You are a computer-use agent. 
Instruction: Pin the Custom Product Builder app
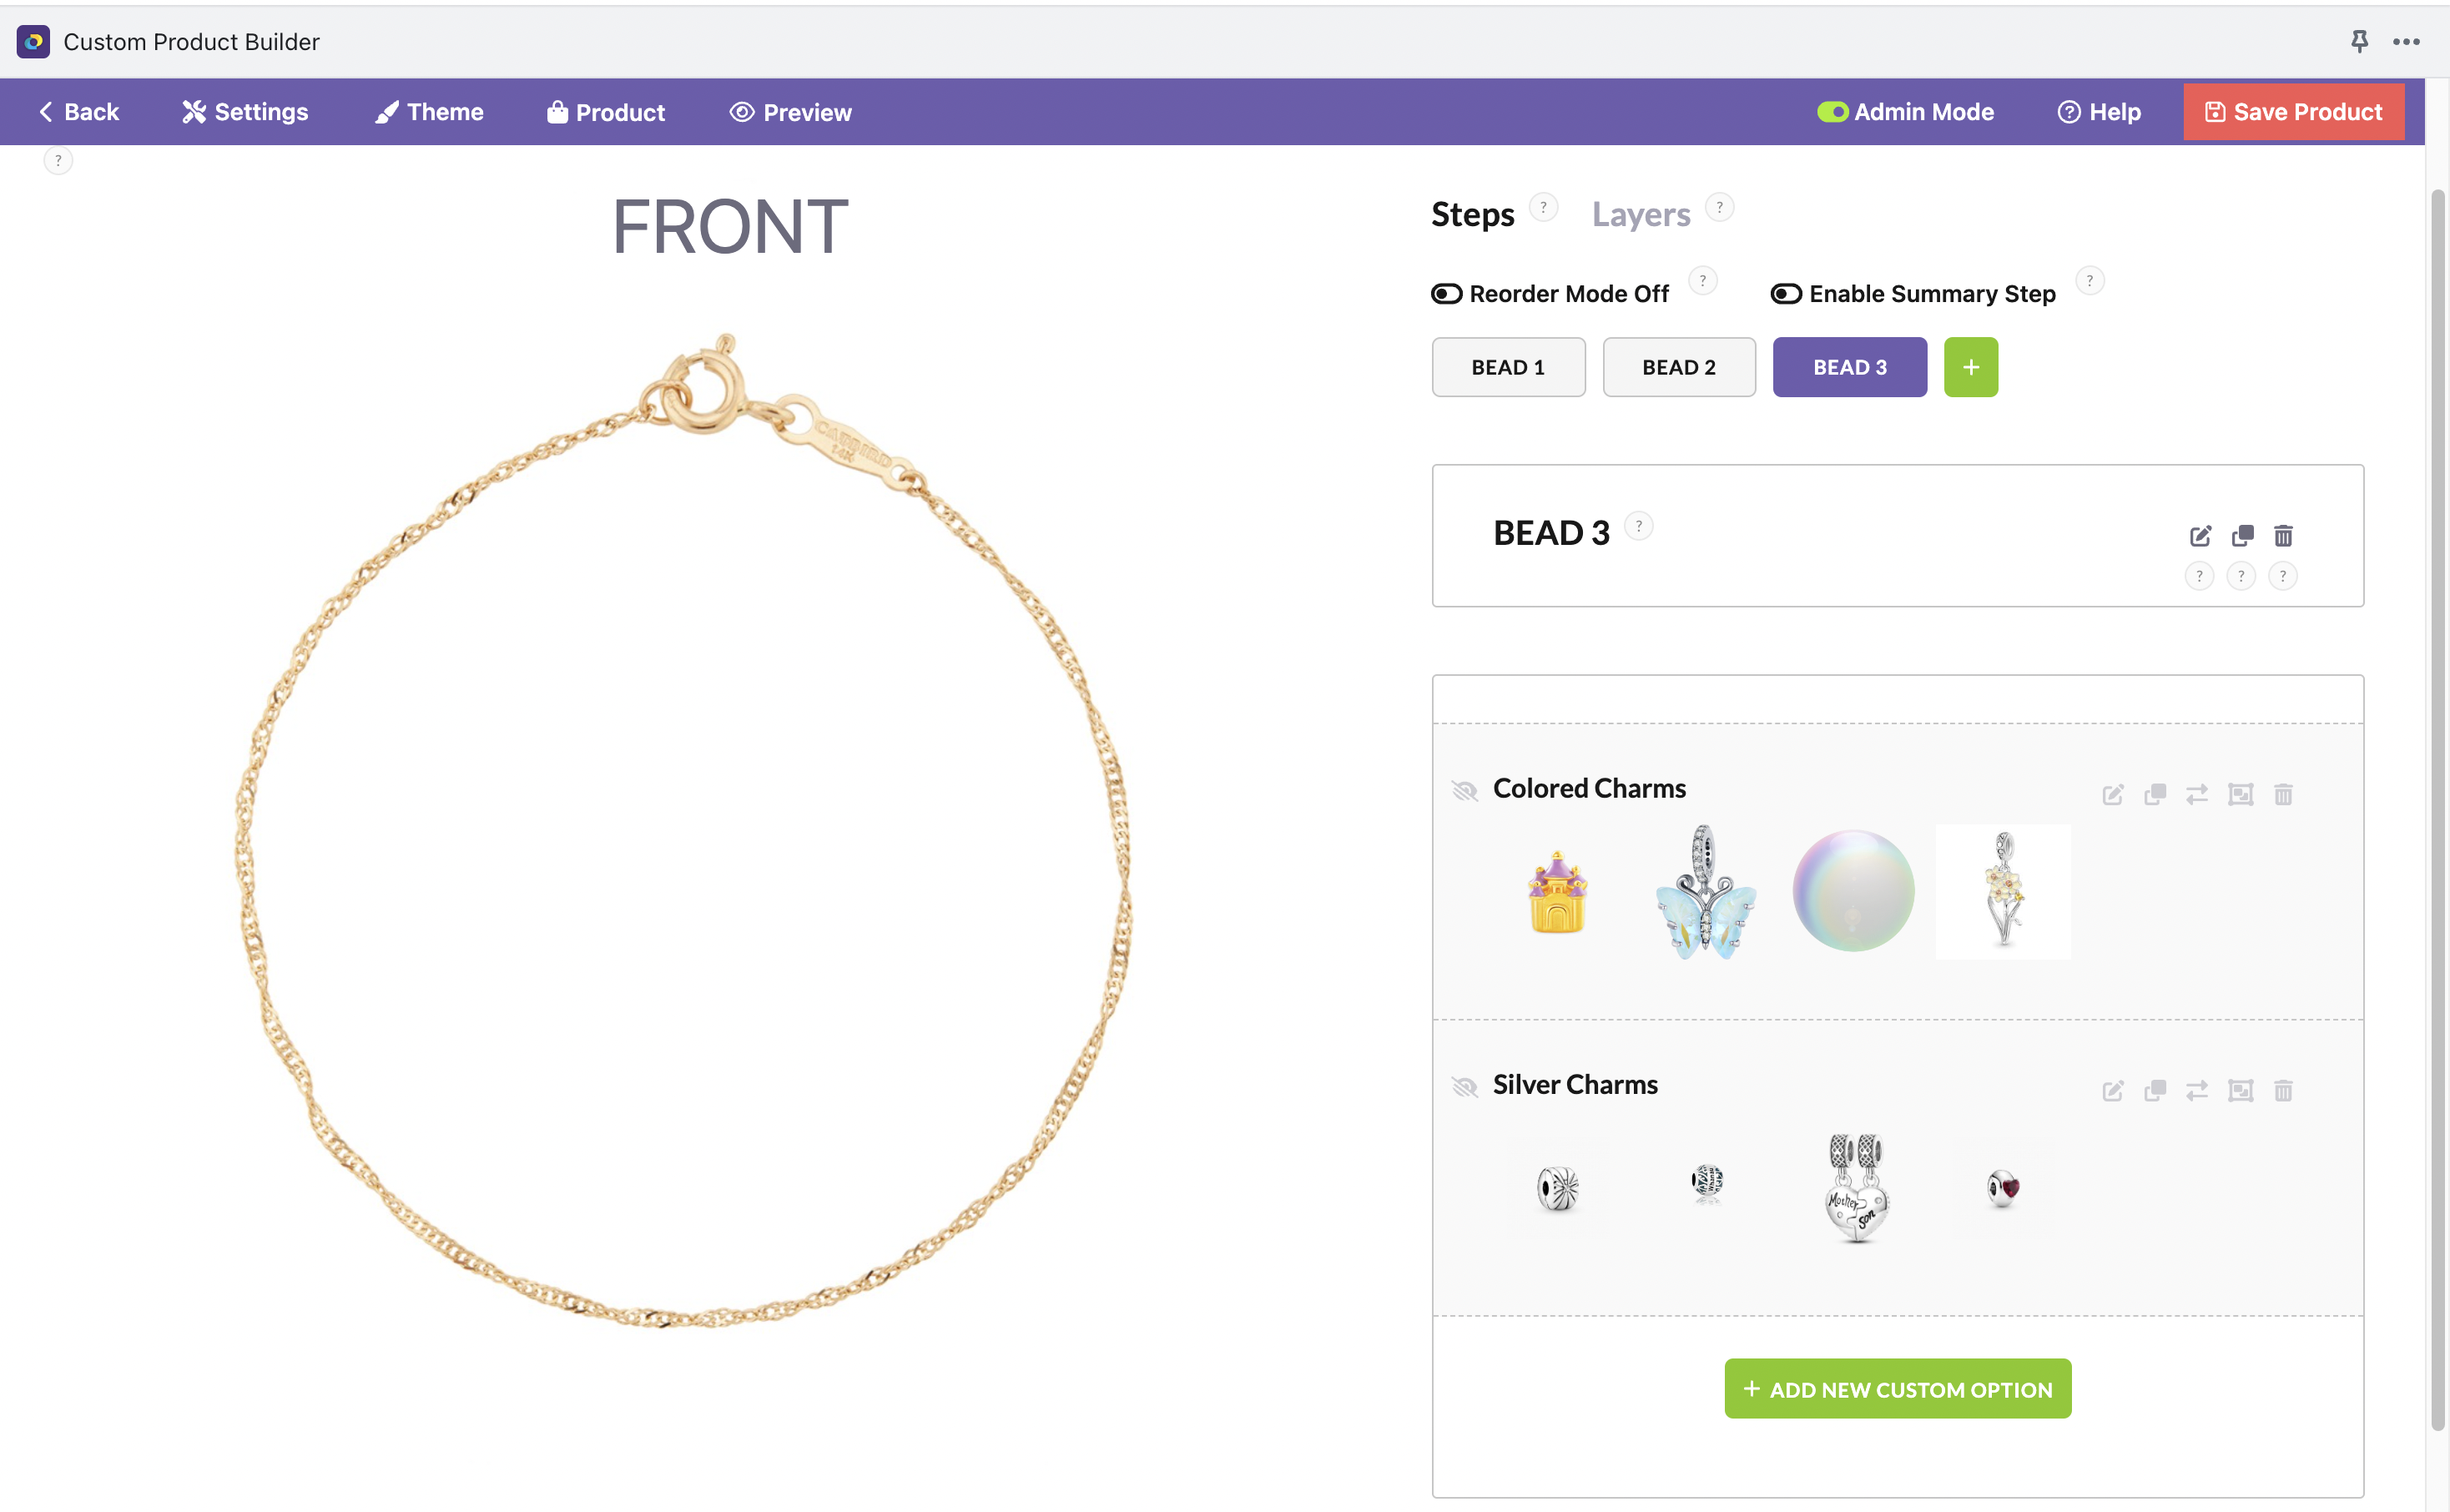pos(2359,41)
